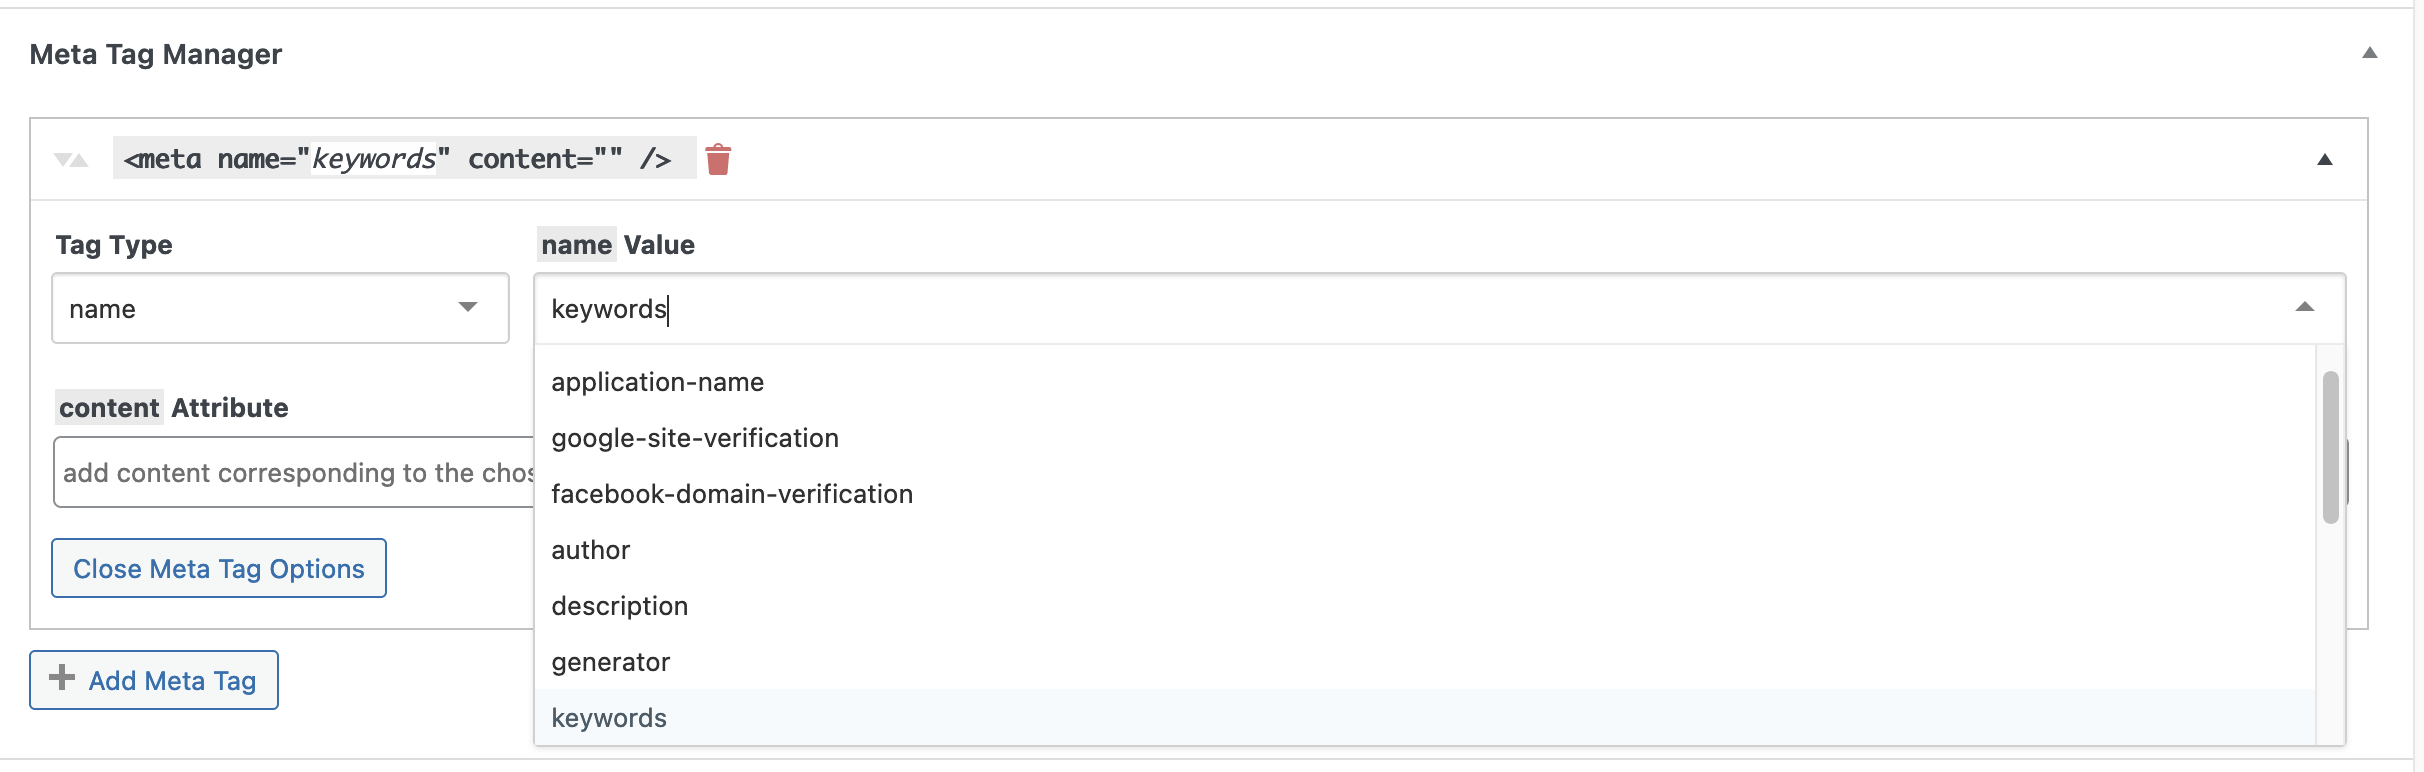
Task: Focus the content Attribute text field
Action: pyautogui.click(x=294, y=472)
